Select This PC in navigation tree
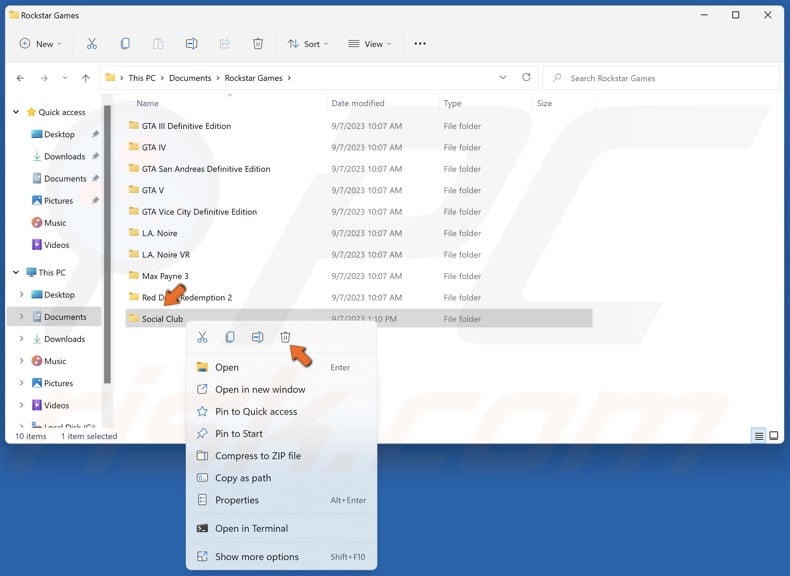790x576 pixels. (46, 272)
